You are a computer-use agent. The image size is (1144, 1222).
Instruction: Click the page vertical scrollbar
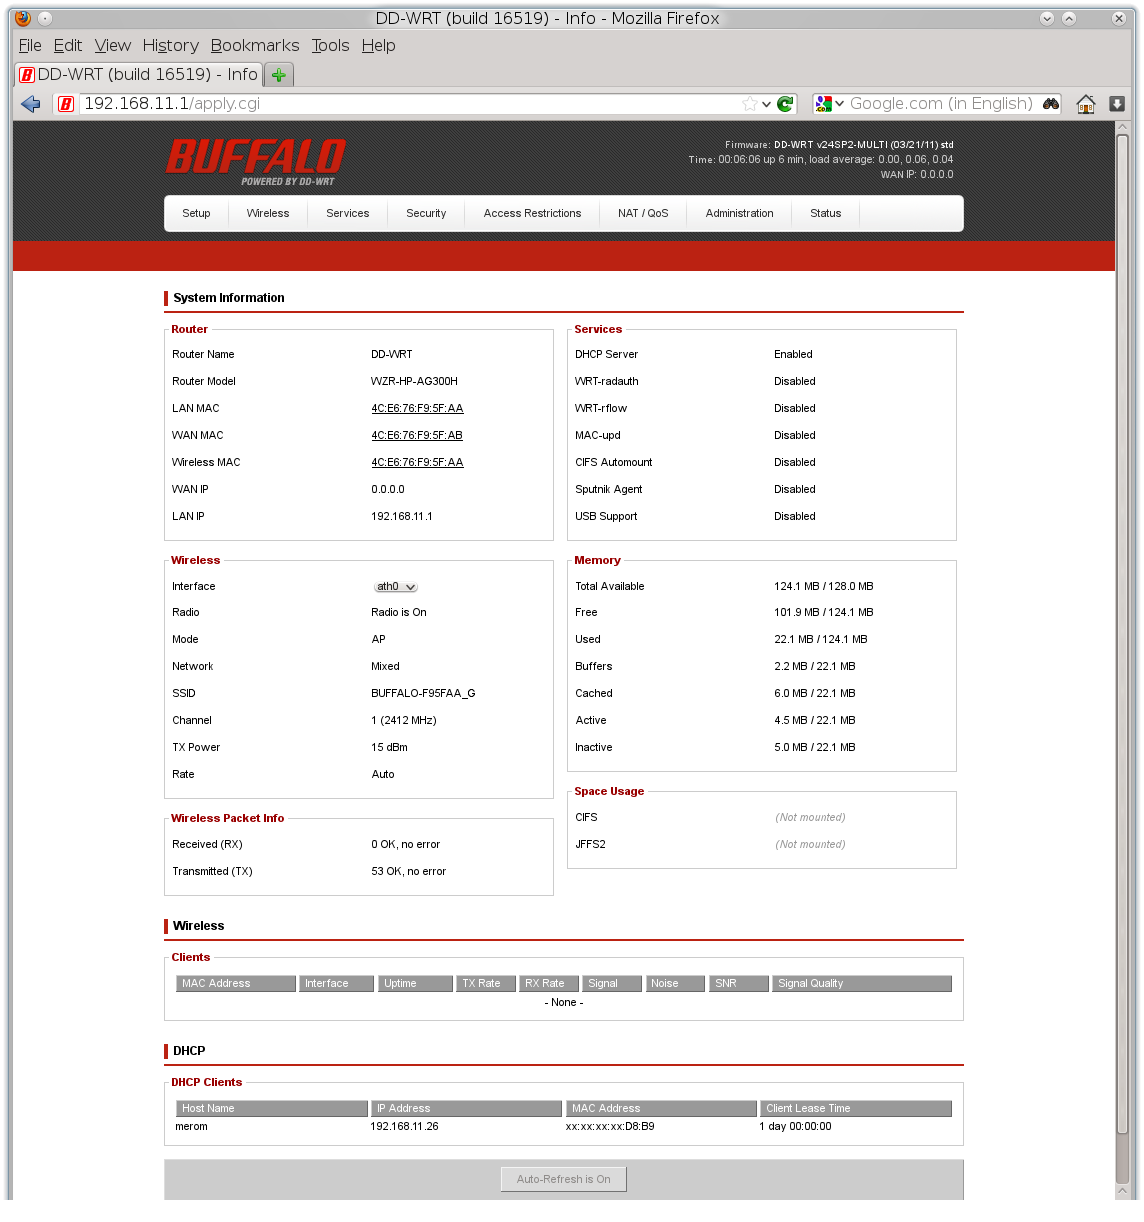(1122, 635)
